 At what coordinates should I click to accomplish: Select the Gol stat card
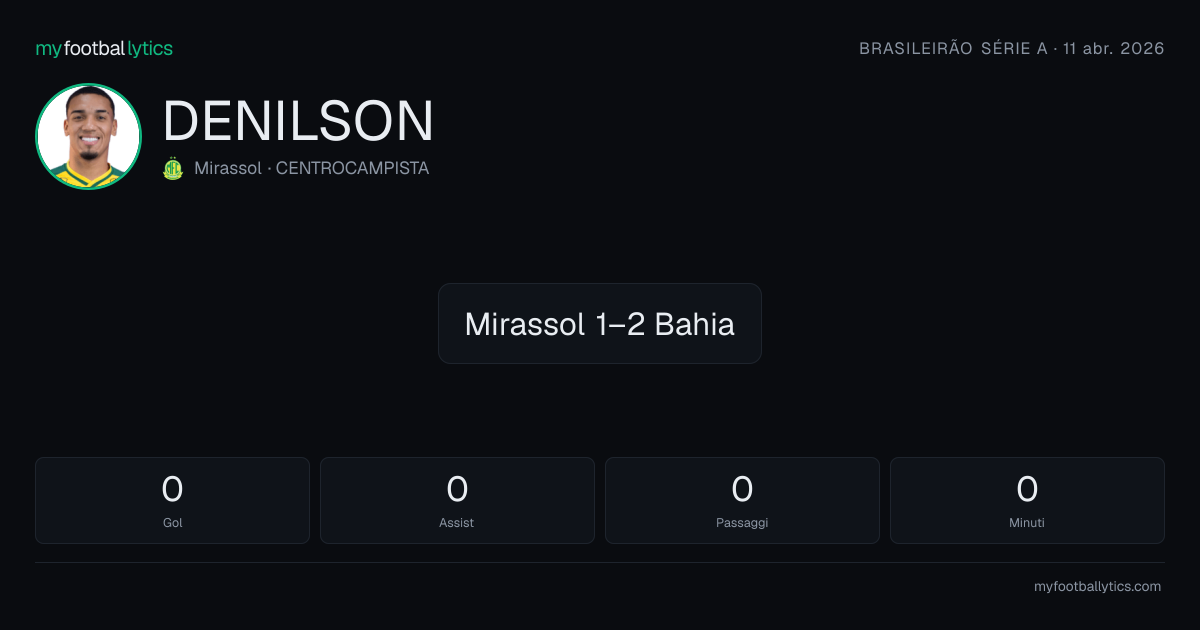[x=172, y=500]
